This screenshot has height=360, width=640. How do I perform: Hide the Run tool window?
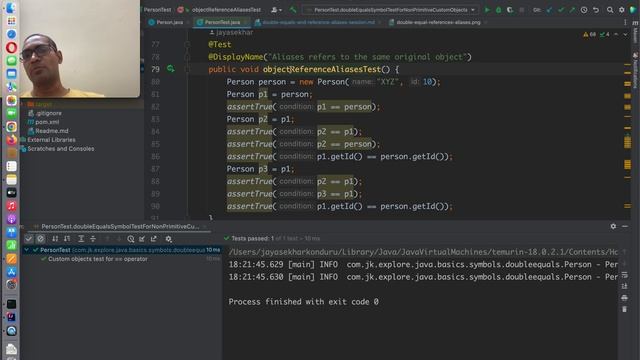coord(625,226)
